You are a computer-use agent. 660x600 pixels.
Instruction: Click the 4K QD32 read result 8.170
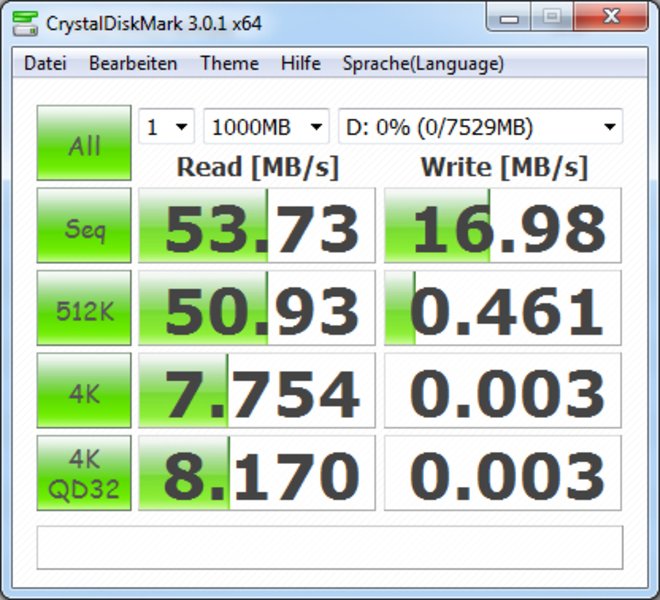[x=257, y=473]
